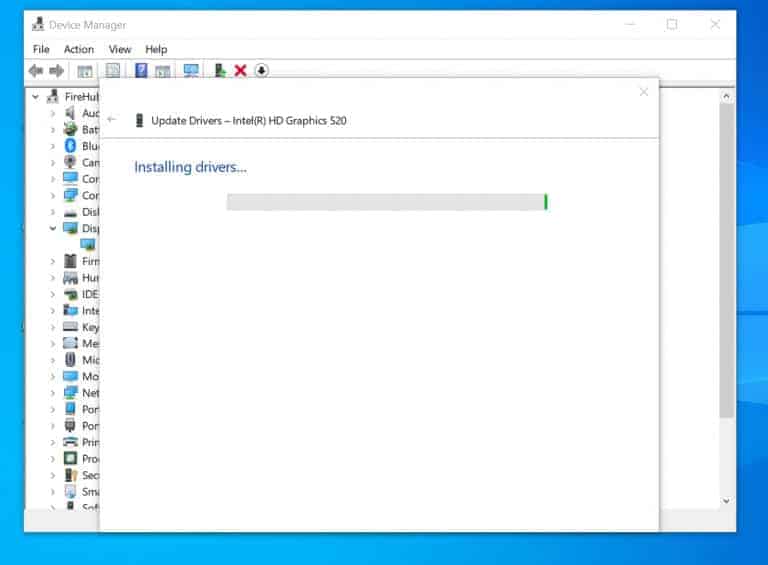This screenshot has width=768, height=565.
Task: Select the Security devices icon
Action: pos(71,475)
